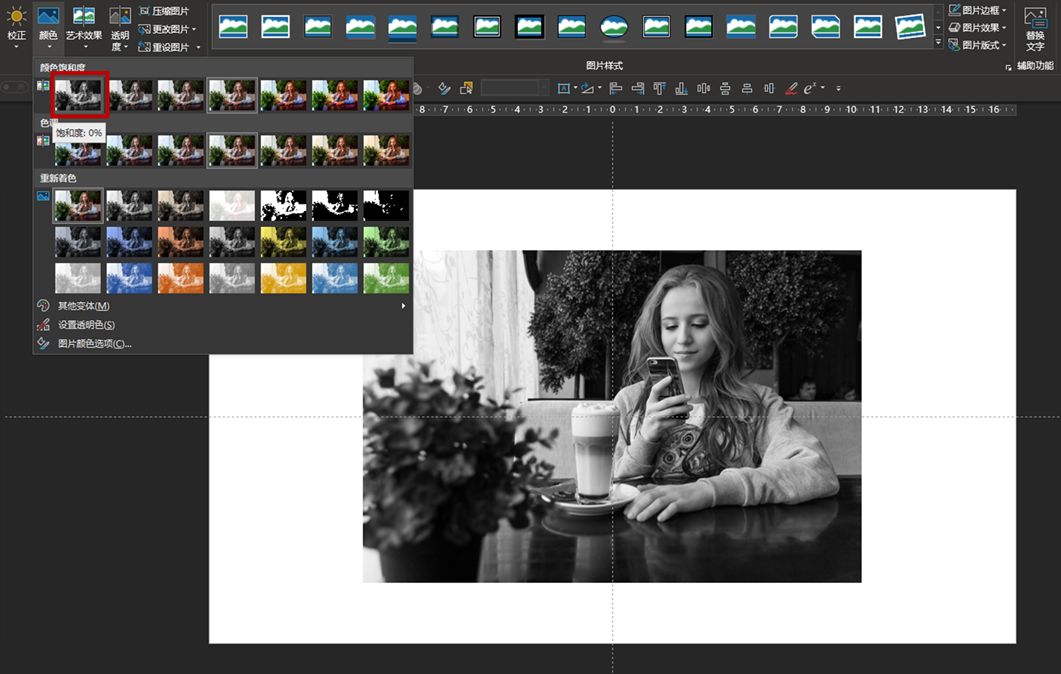Open the 透明度 transparency dropdown
The width and height of the screenshot is (1061, 674).
point(120,28)
